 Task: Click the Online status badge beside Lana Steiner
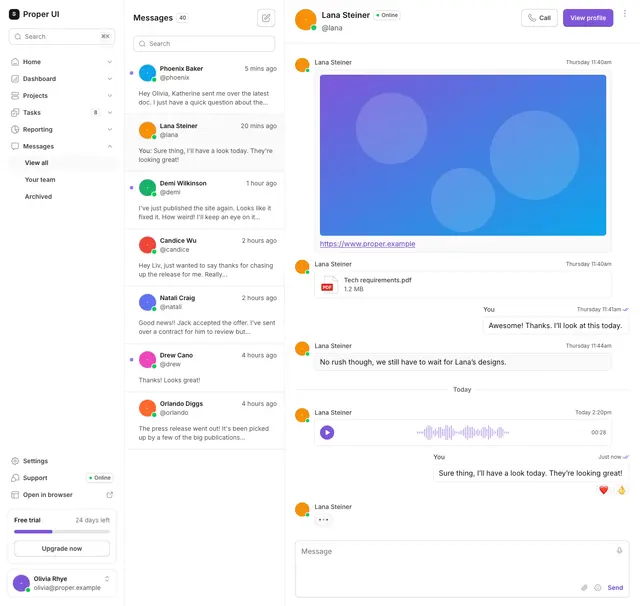387,15
